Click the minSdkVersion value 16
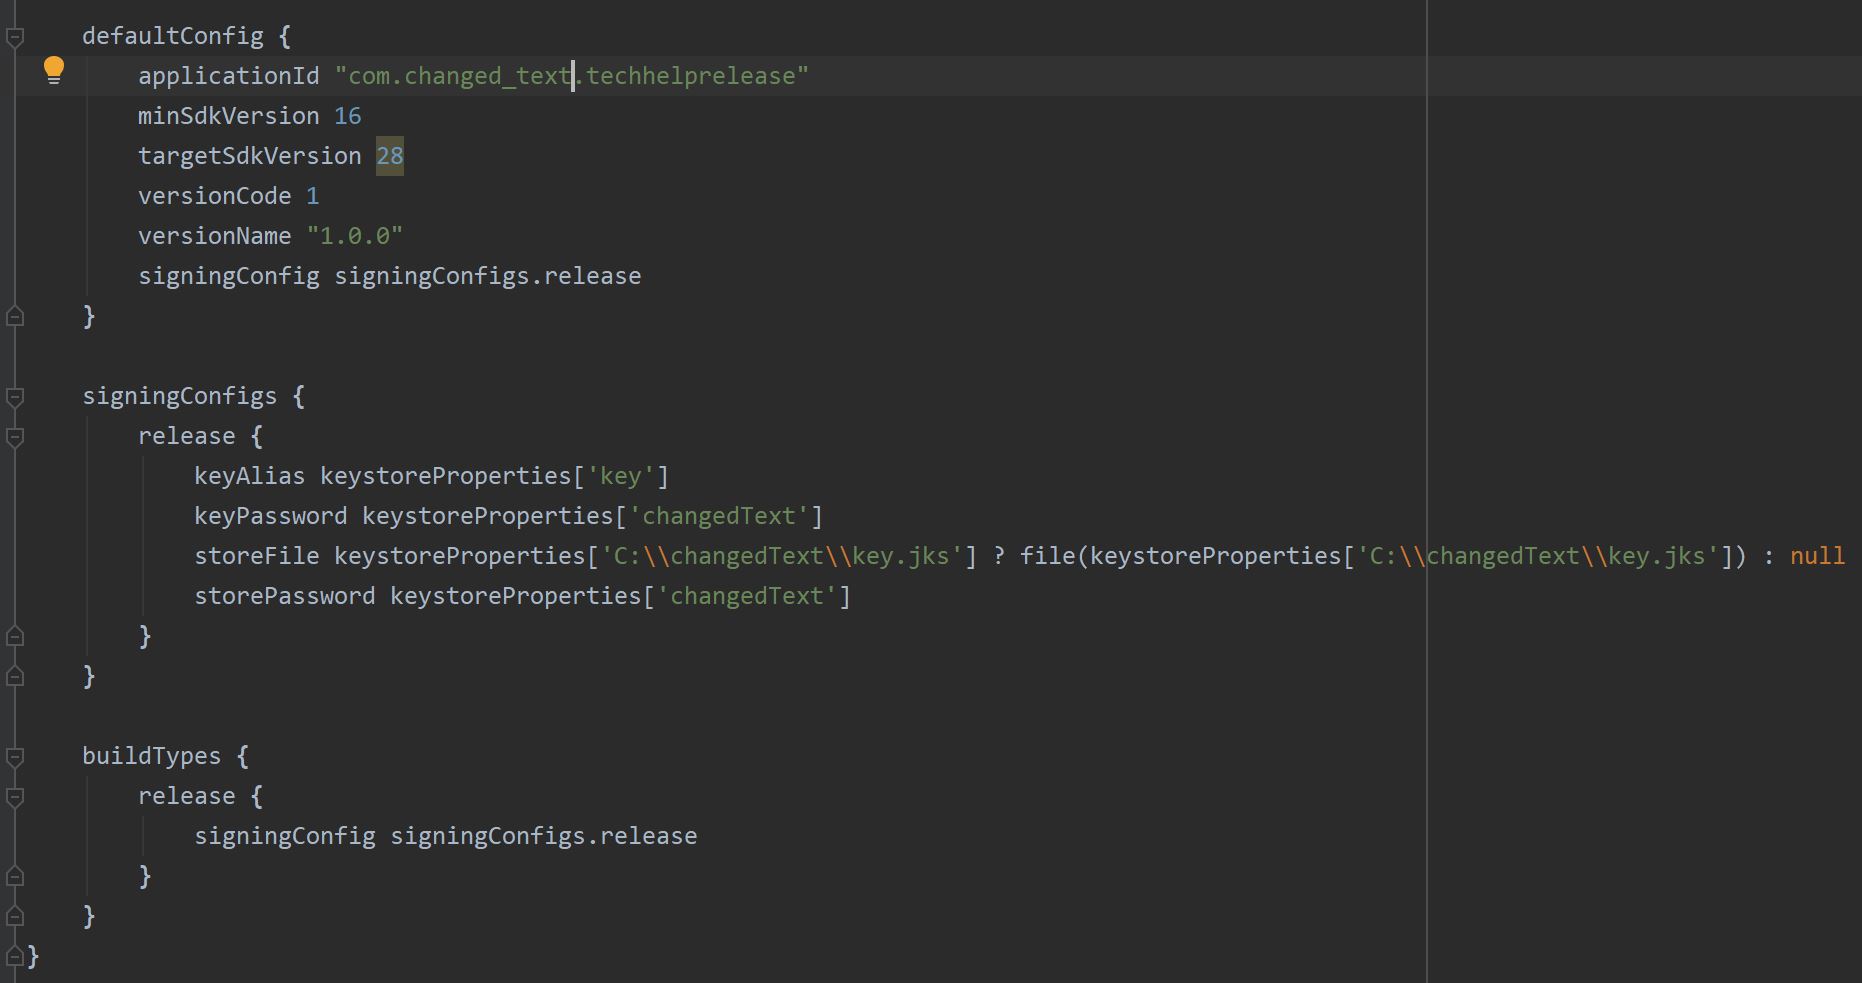The height and width of the screenshot is (983, 1862). coord(351,115)
